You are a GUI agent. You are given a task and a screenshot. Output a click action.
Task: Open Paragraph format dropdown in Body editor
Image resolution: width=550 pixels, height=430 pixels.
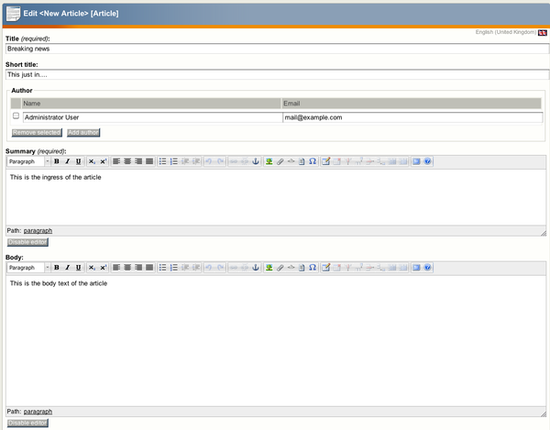(x=29, y=268)
